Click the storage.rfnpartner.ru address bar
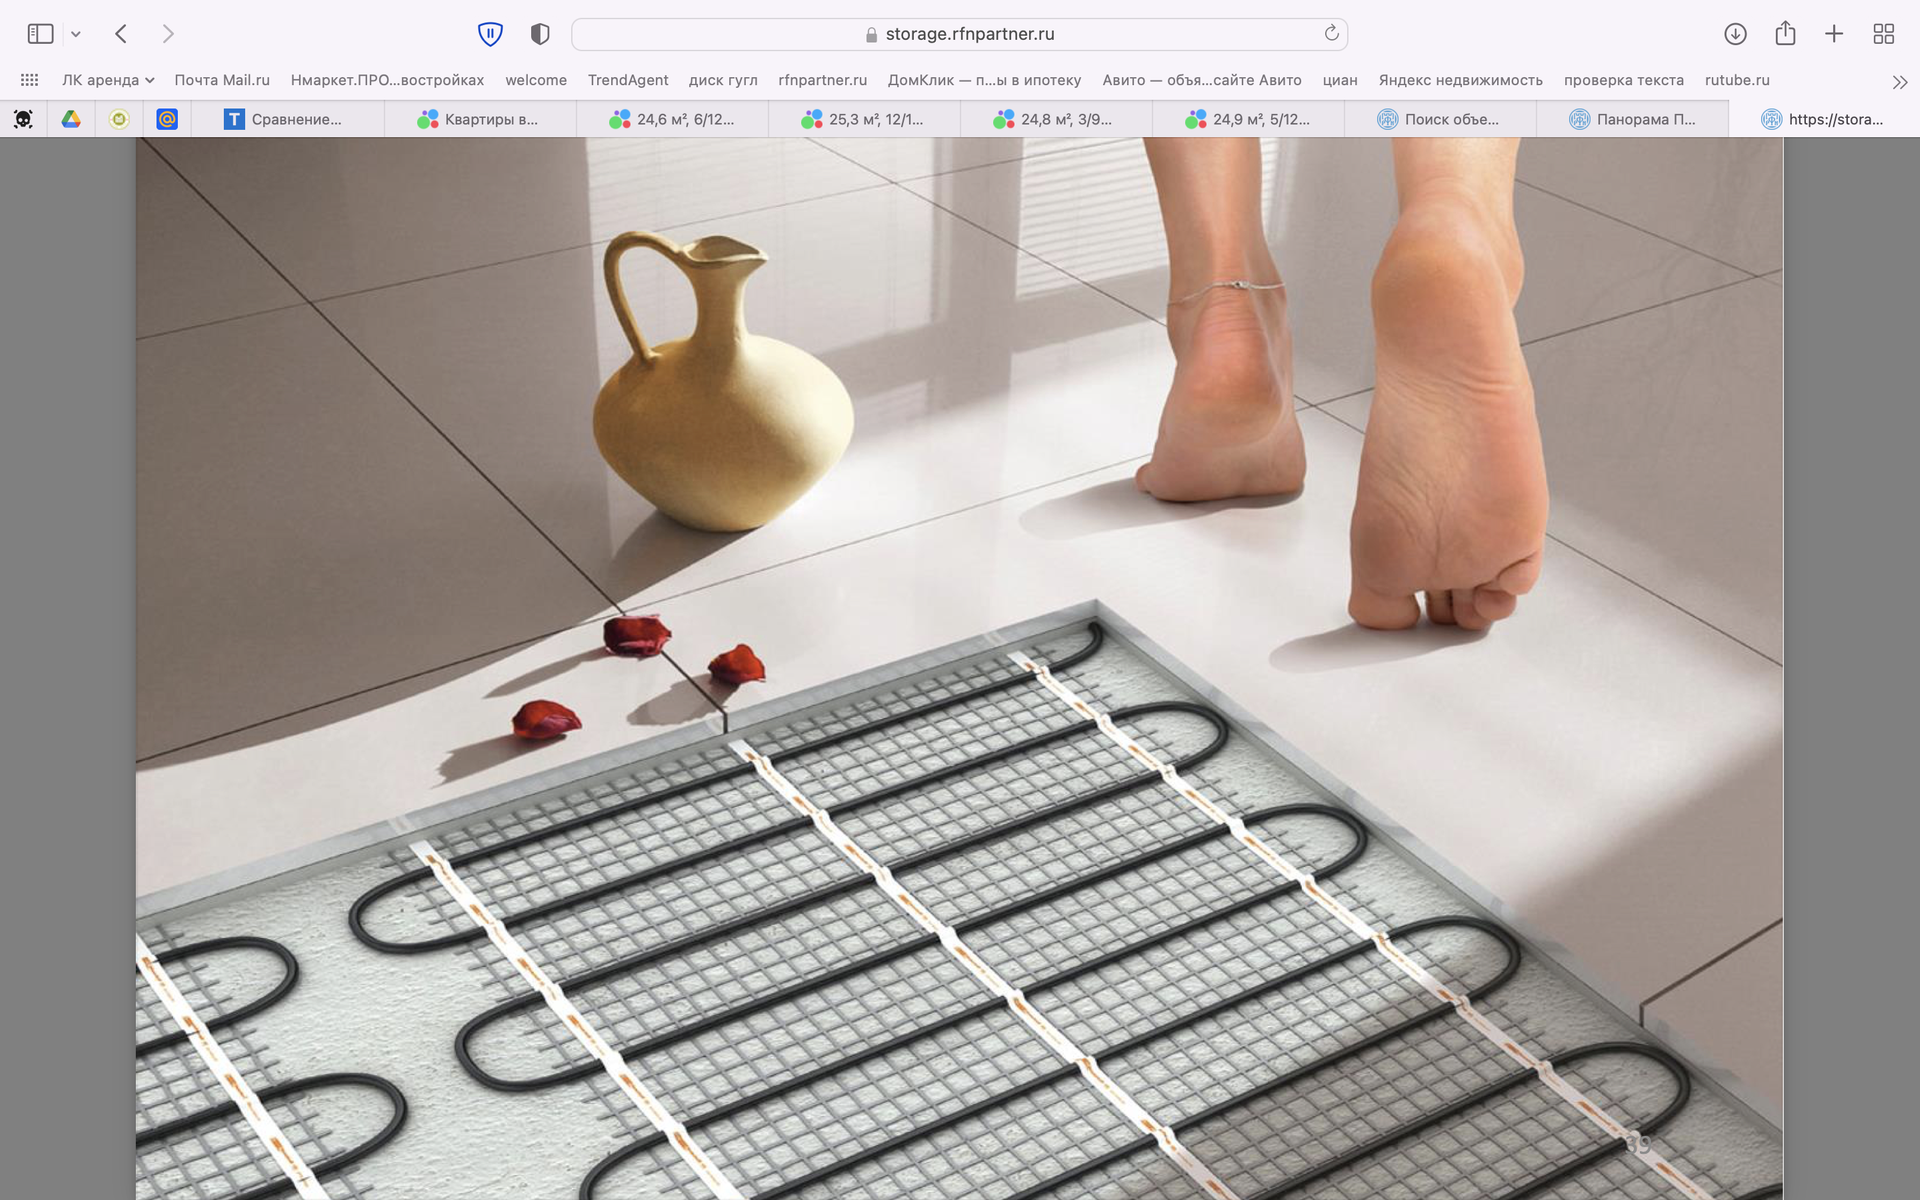The height and width of the screenshot is (1200, 1920). [958, 34]
